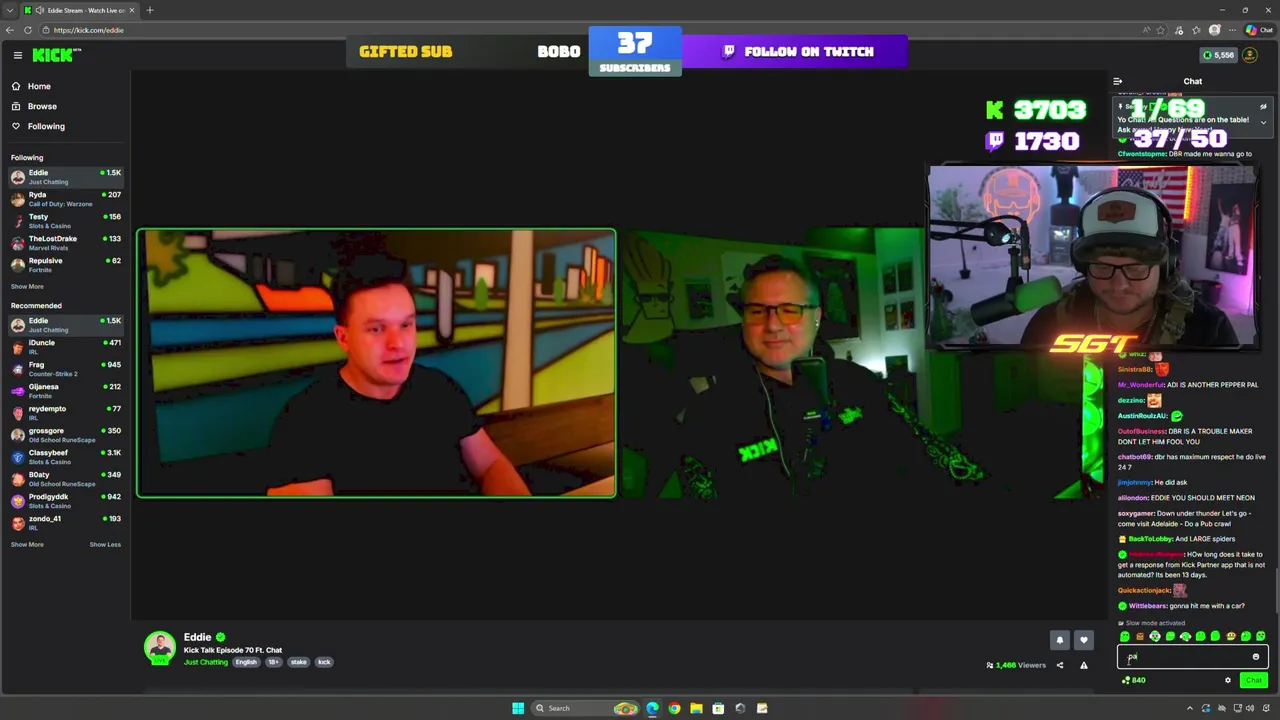
Task: Hide the pinned chat message
Action: pos(1263,106)
